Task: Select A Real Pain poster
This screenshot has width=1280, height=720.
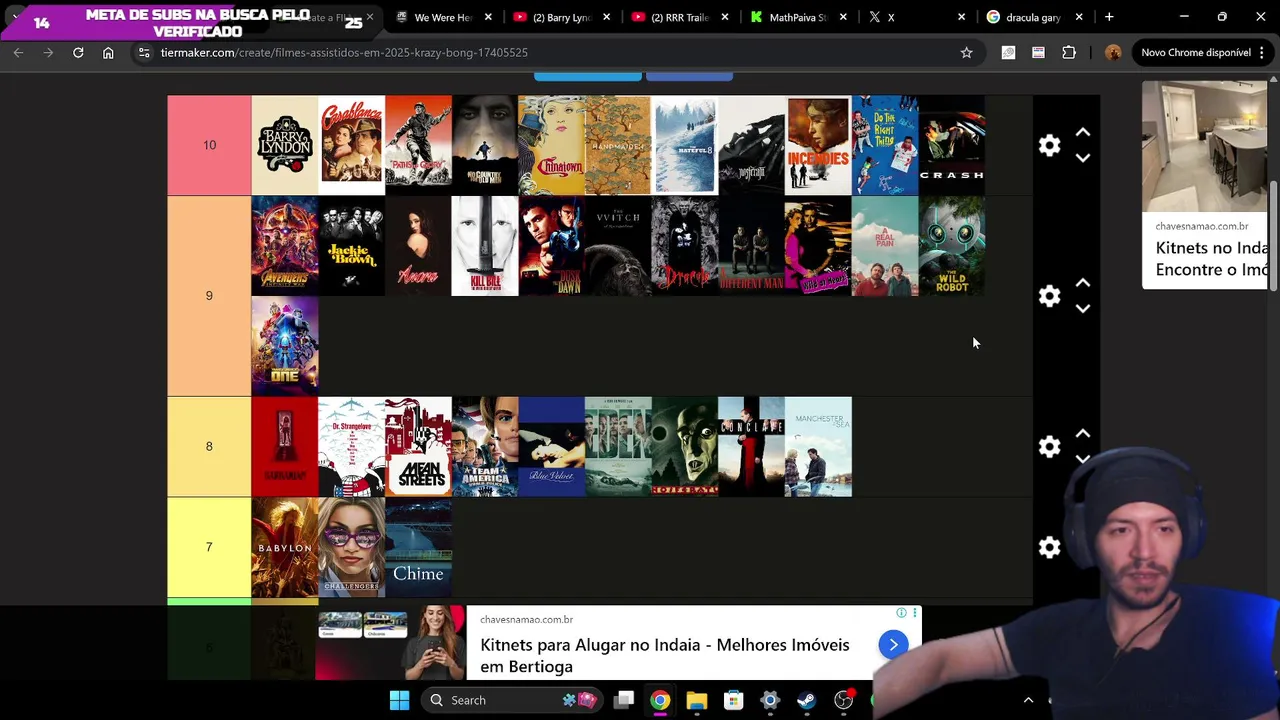Action: 885,246
